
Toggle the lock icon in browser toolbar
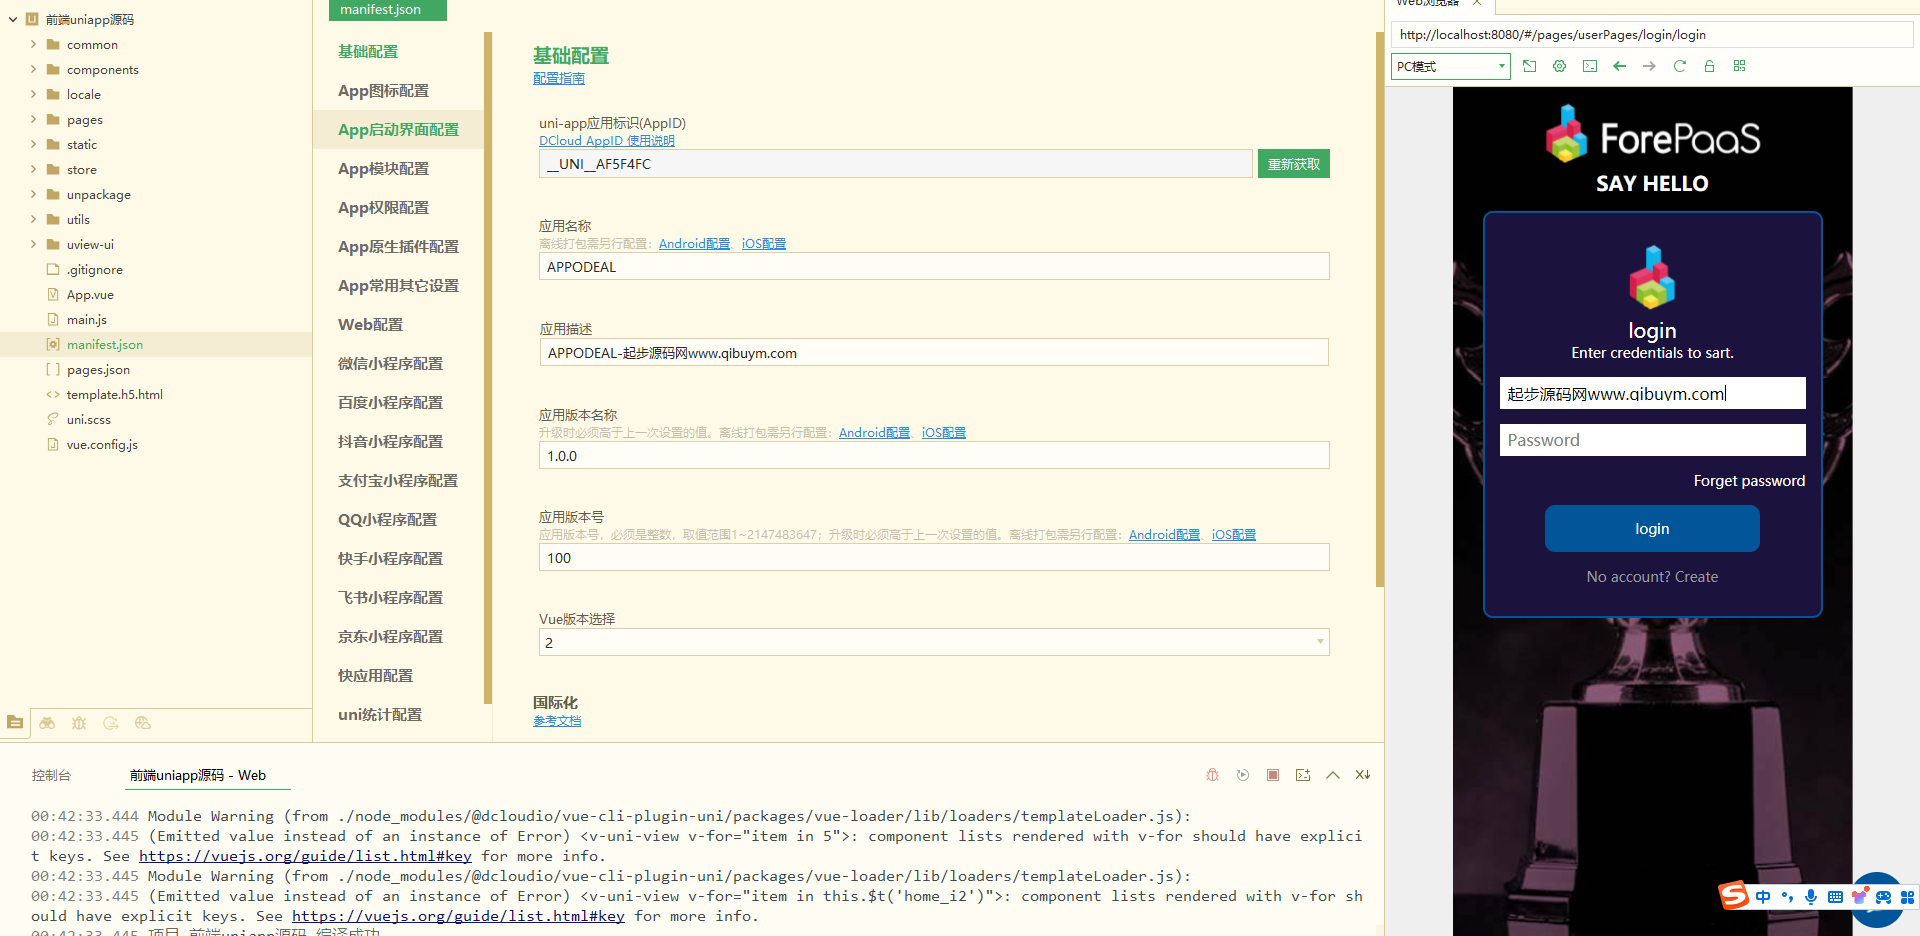coord(1709,66)
